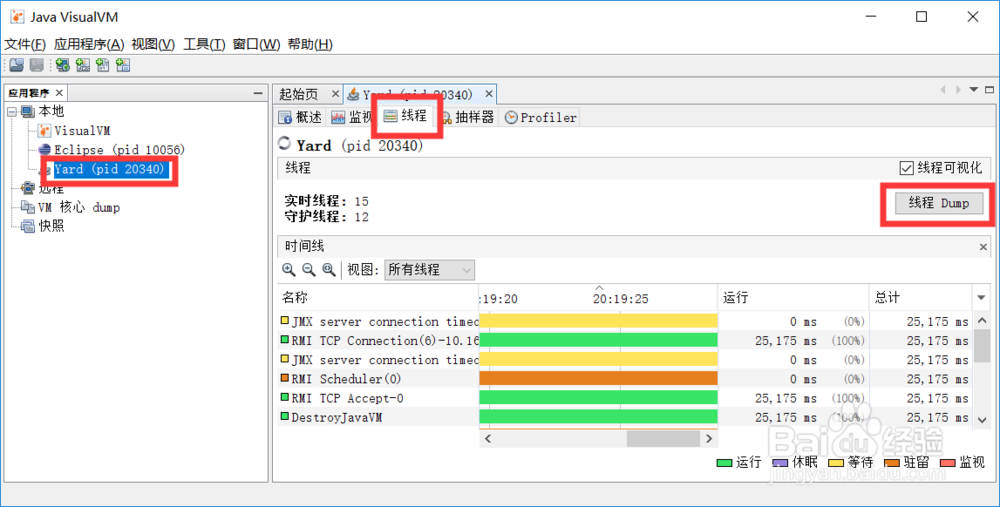Sort by the 运行 column header
This screenshot has height=507, width=1000.
[793, 298]
